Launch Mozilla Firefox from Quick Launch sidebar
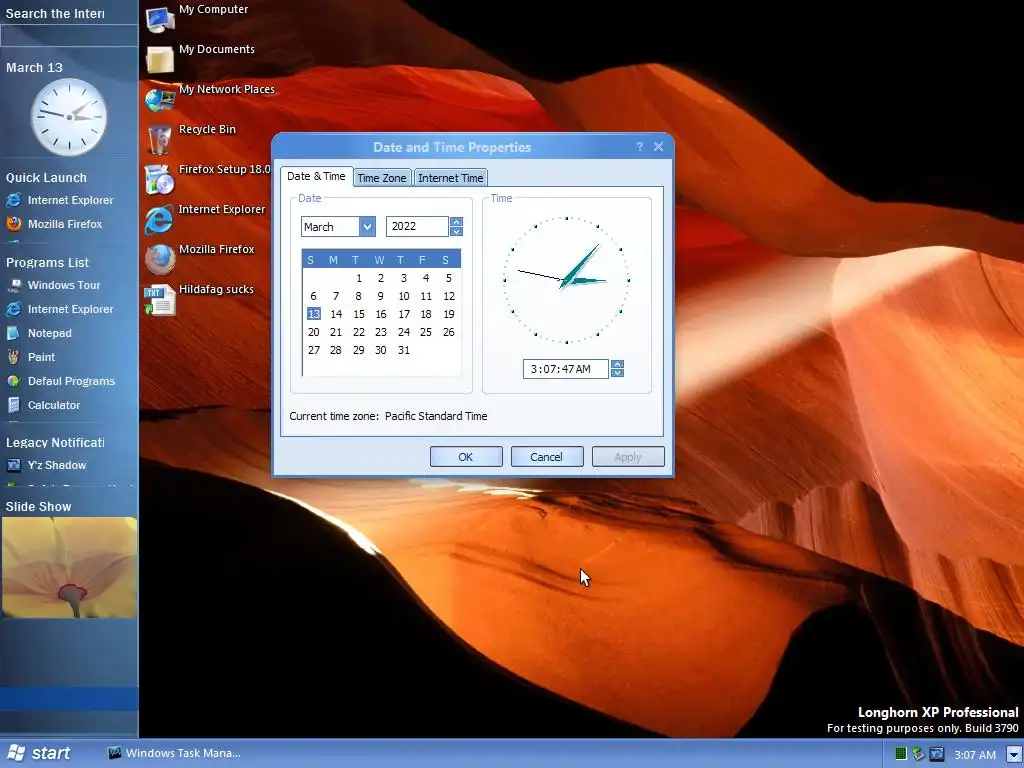This screenshot has height=768, width=1024. (55, 224)
